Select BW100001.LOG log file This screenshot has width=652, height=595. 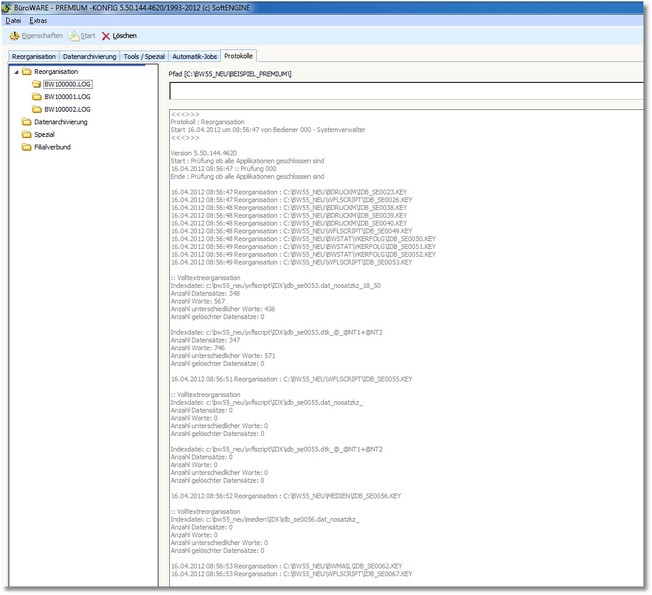pos(68,97)
